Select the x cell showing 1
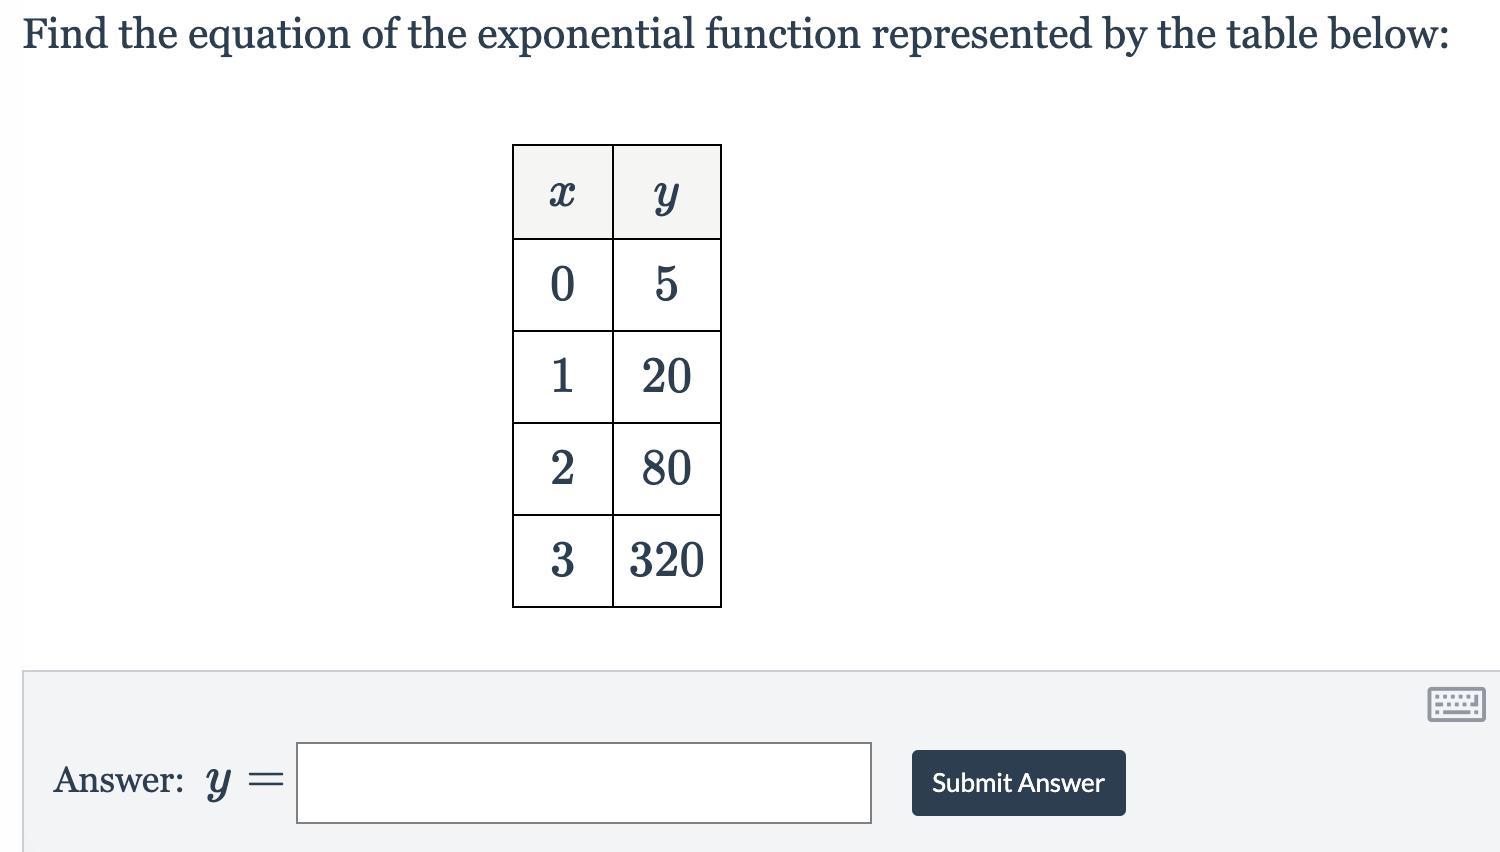The image size is (1500, 852). click(x=563, y=377)
